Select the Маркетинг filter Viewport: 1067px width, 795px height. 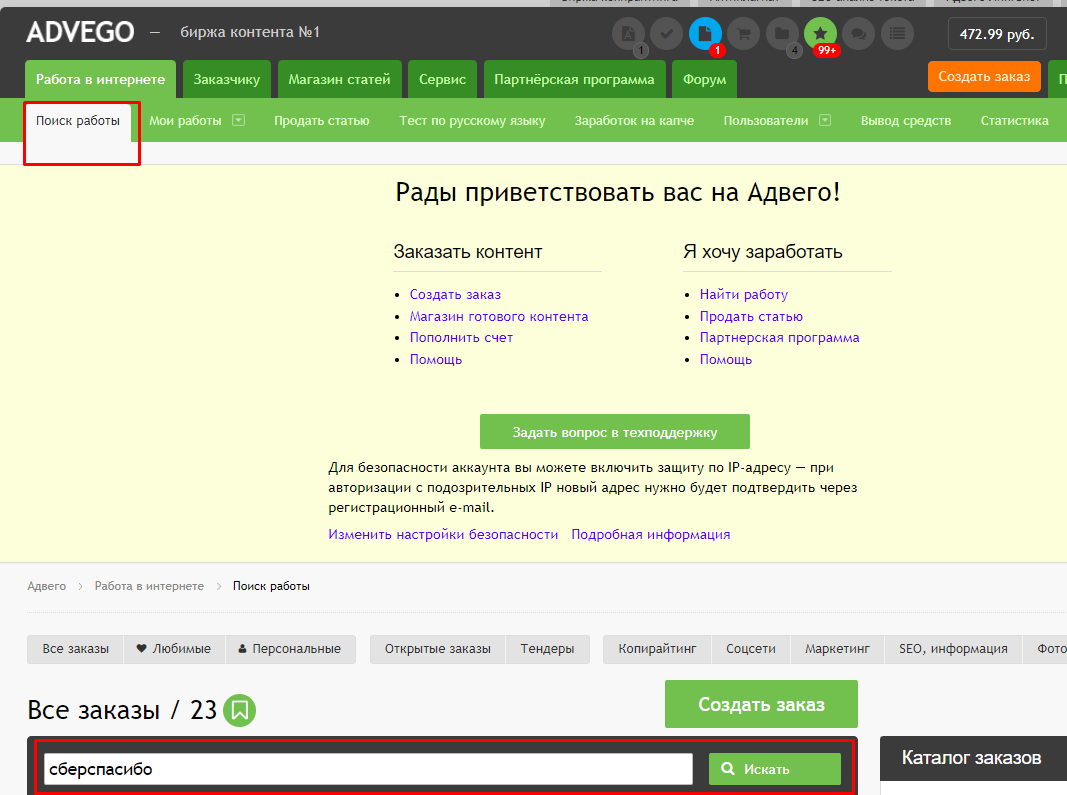click(837, 649)
